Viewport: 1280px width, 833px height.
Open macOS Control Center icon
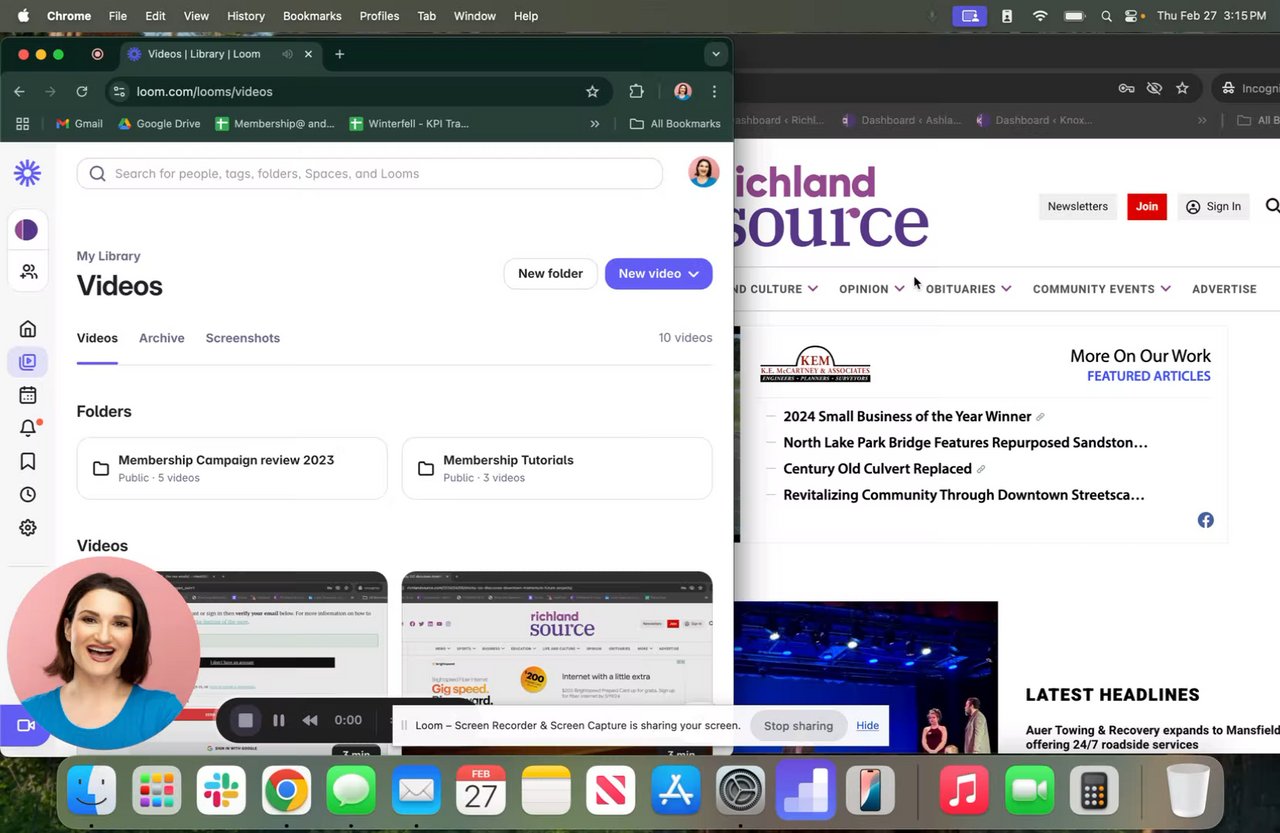pyautogui.click(x=1132, y=16)
